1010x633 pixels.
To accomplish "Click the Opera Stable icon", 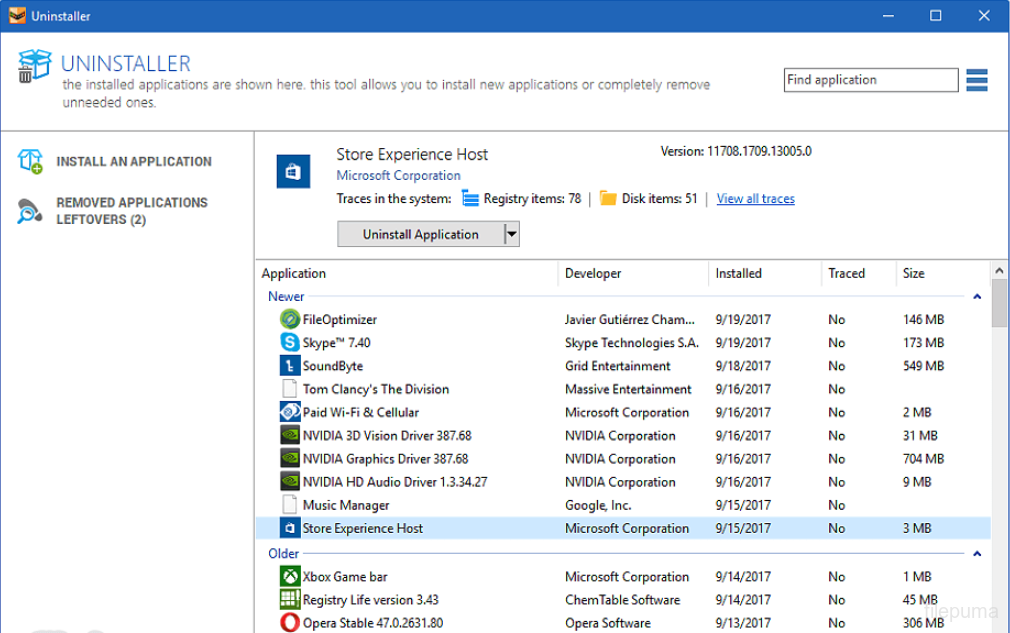I will coord(289,623).
